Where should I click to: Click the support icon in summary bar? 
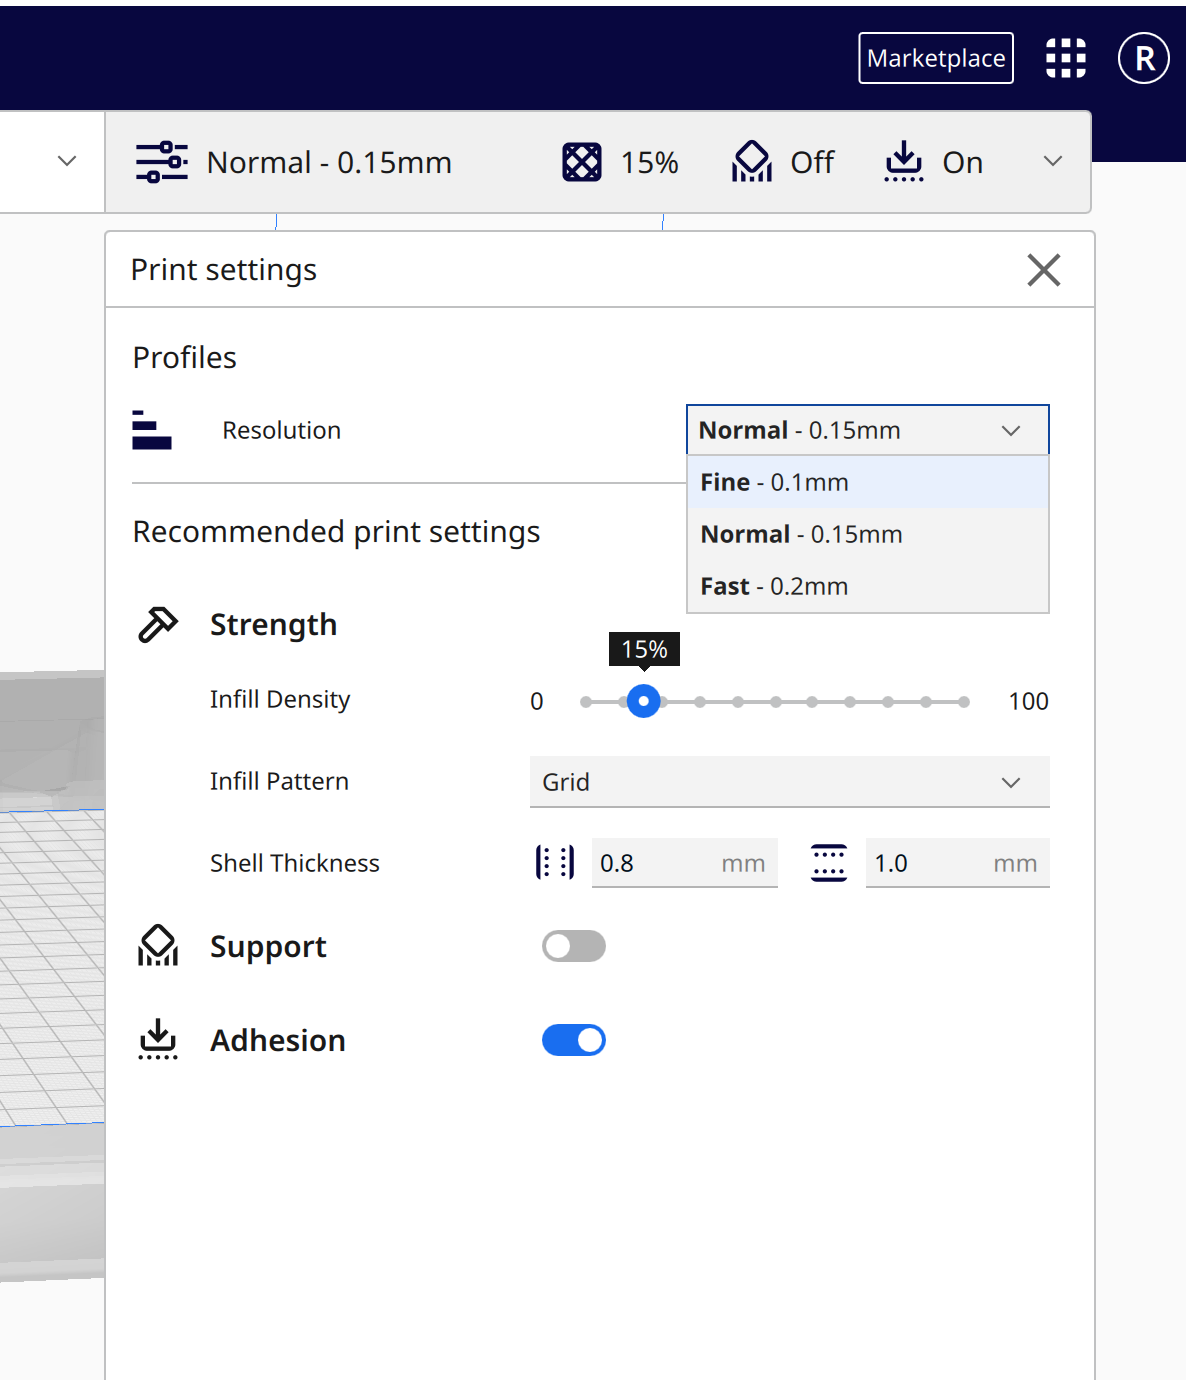pos(752,162)
